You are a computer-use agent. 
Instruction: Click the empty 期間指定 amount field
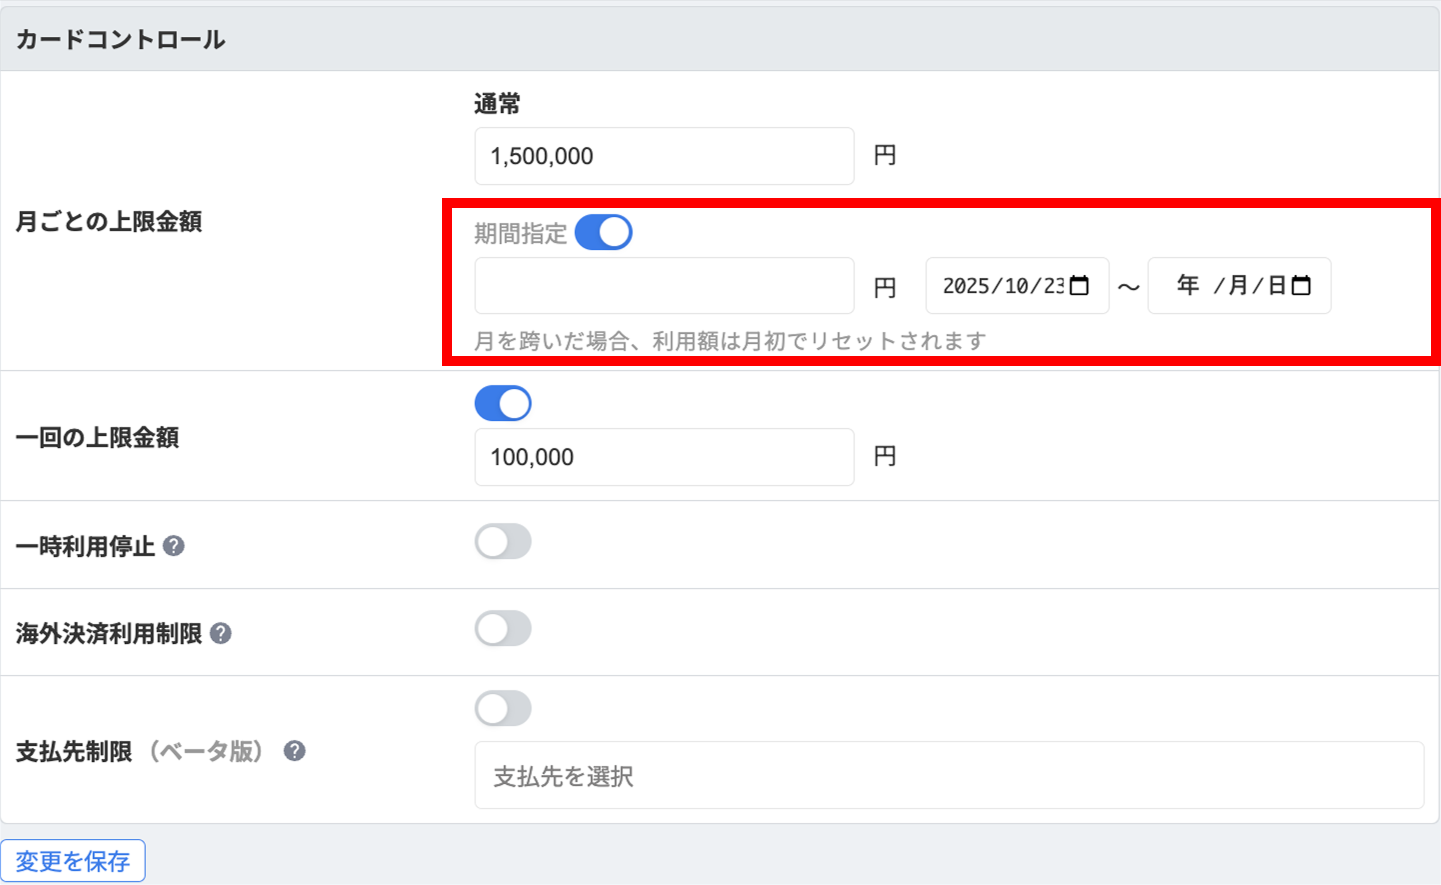click(x=664, y=286)
